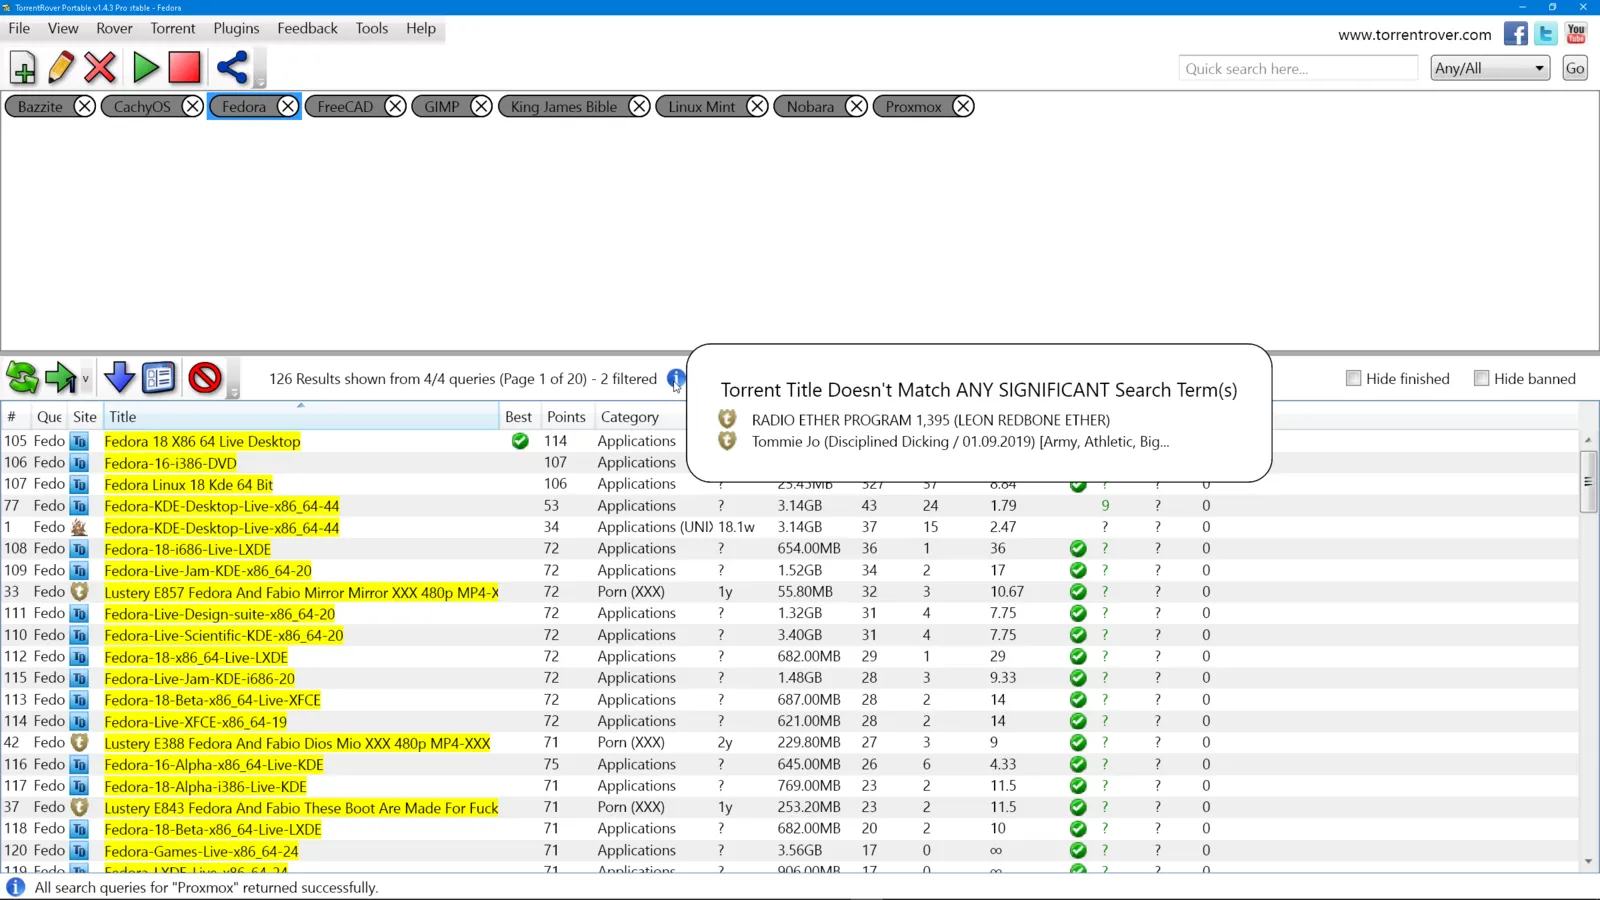Click the pencil Edit rover icon
1600x900 pixels.
[x=61, y=68]
